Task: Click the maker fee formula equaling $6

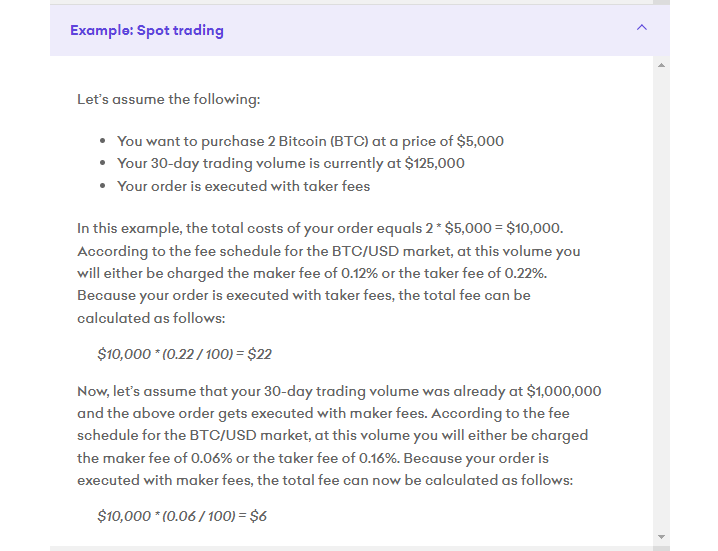Action: [x=182, y=516]
